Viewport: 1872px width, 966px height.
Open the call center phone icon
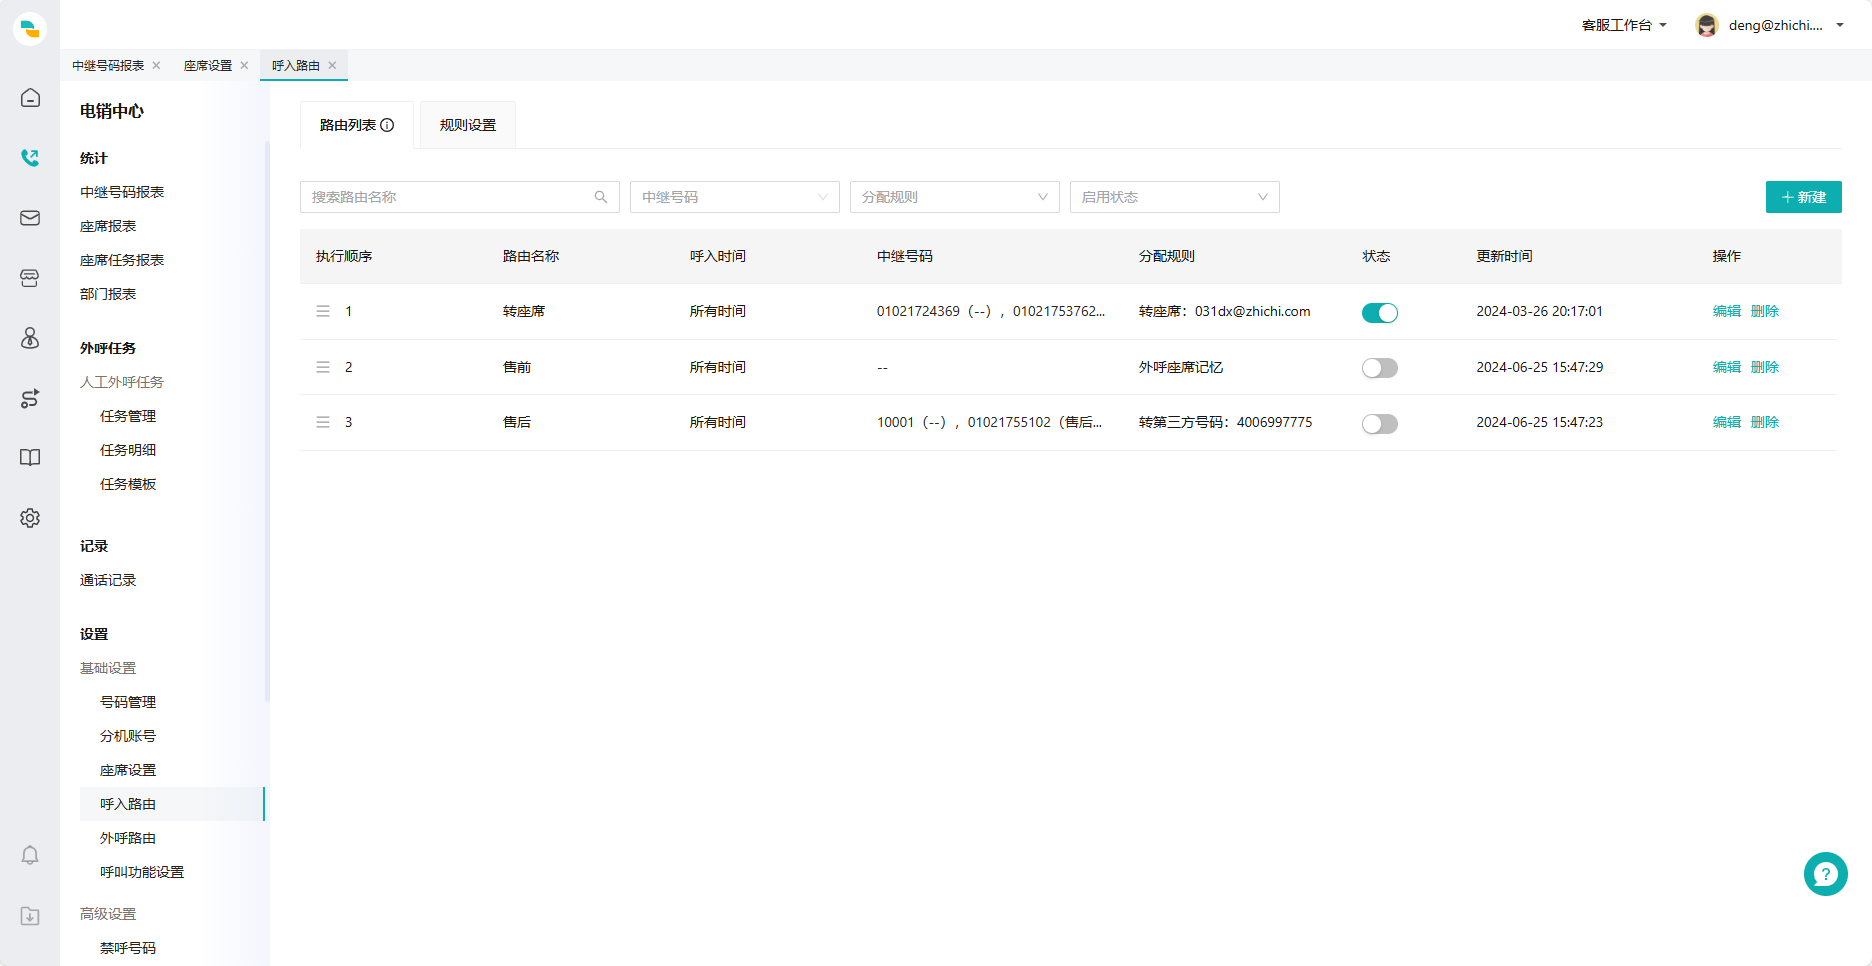coord(30,158)
